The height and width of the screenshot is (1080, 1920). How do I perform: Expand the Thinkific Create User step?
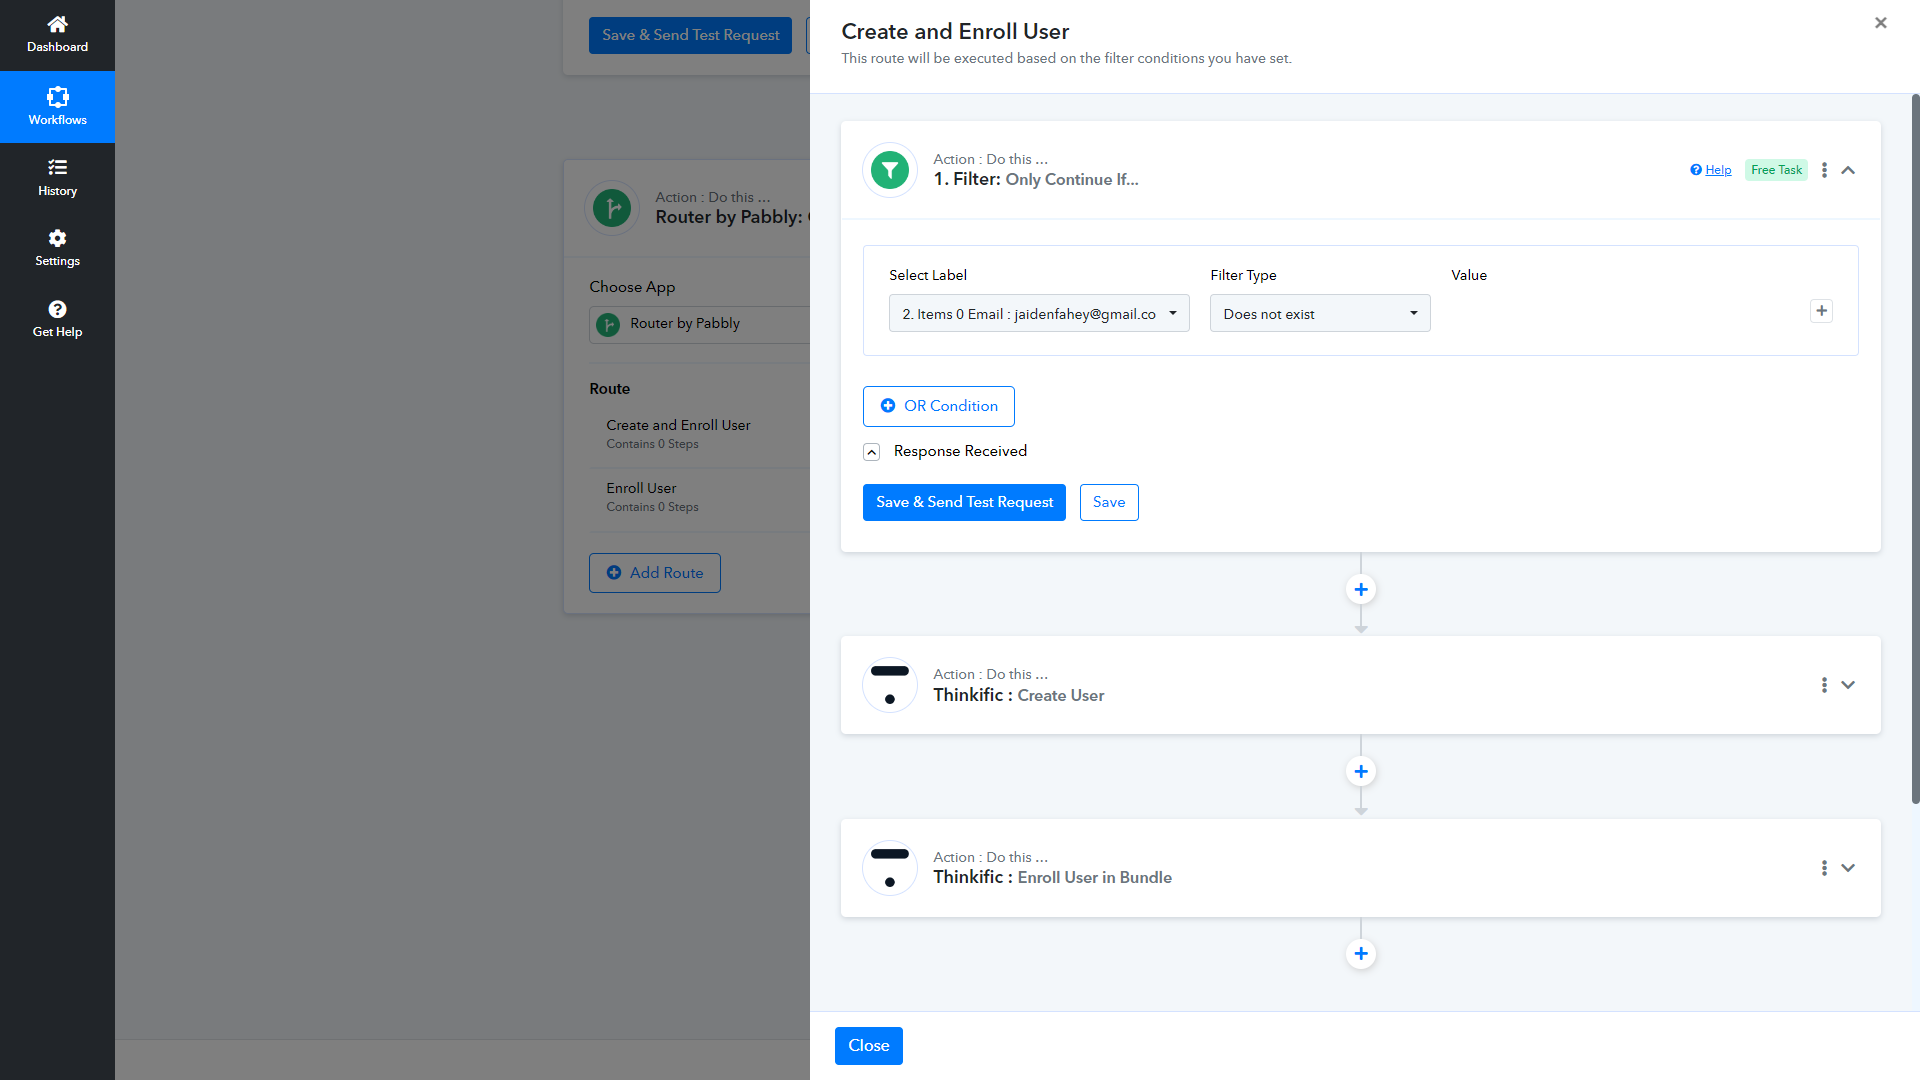pos(1848,685)
